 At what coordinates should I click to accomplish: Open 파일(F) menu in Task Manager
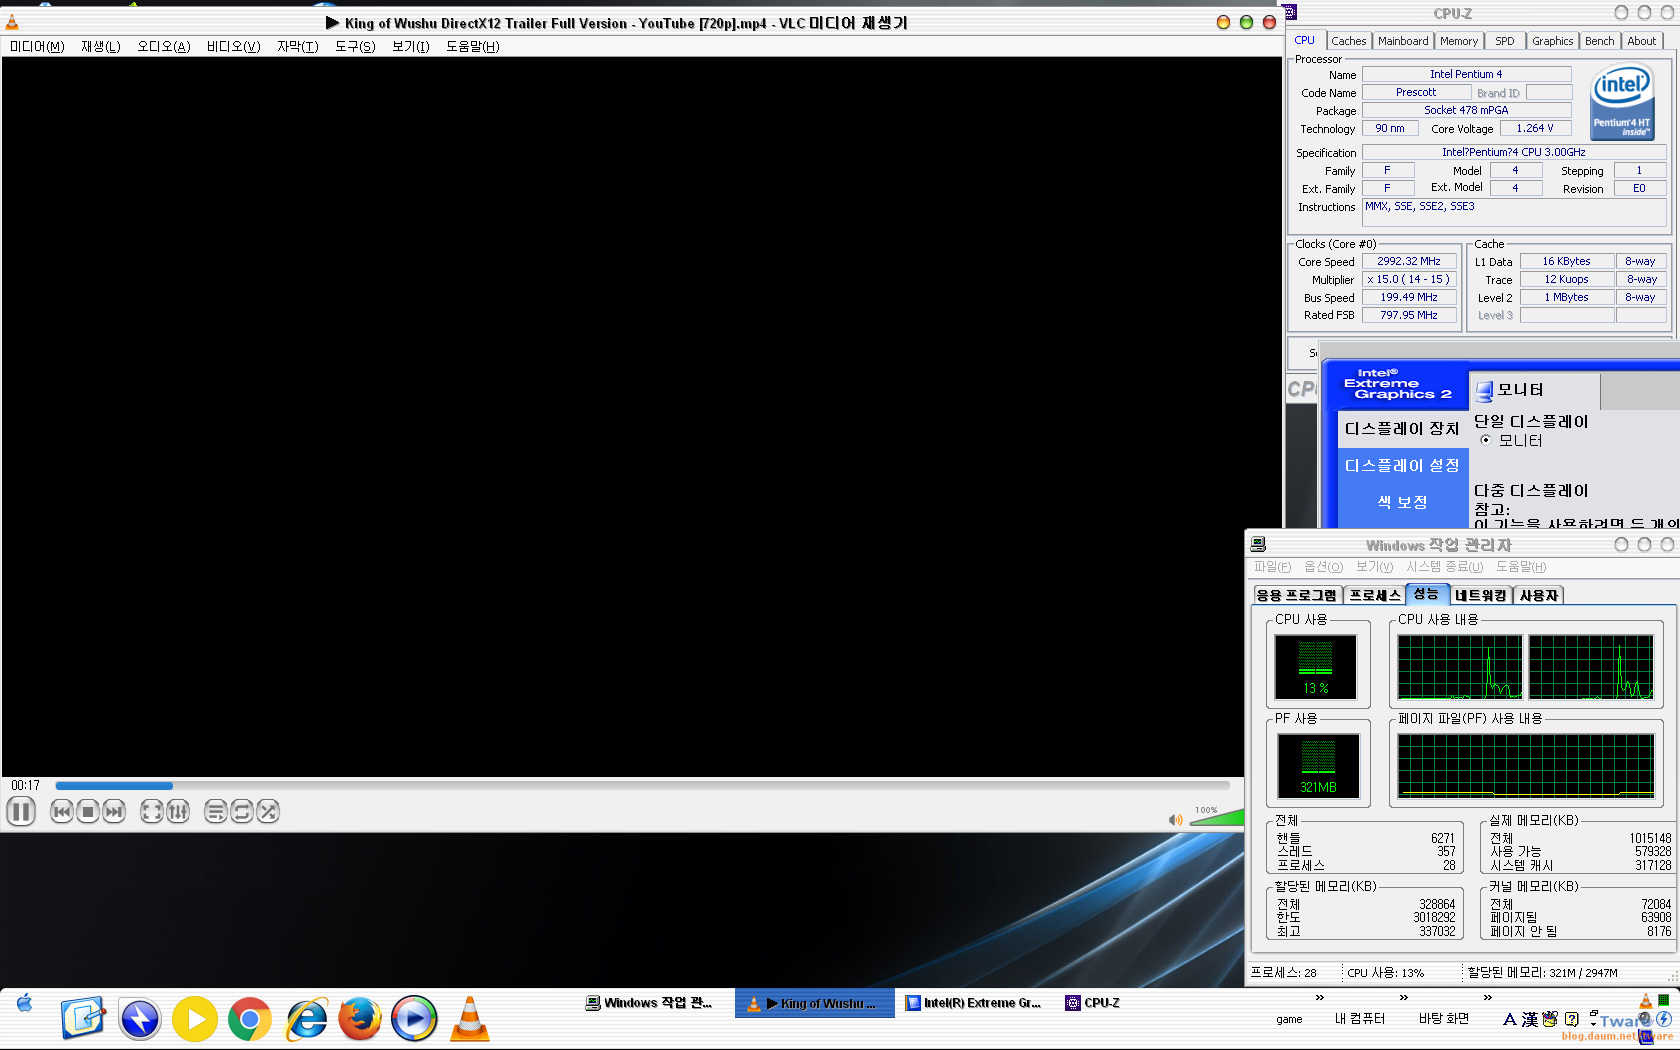tap(1272, 567)
